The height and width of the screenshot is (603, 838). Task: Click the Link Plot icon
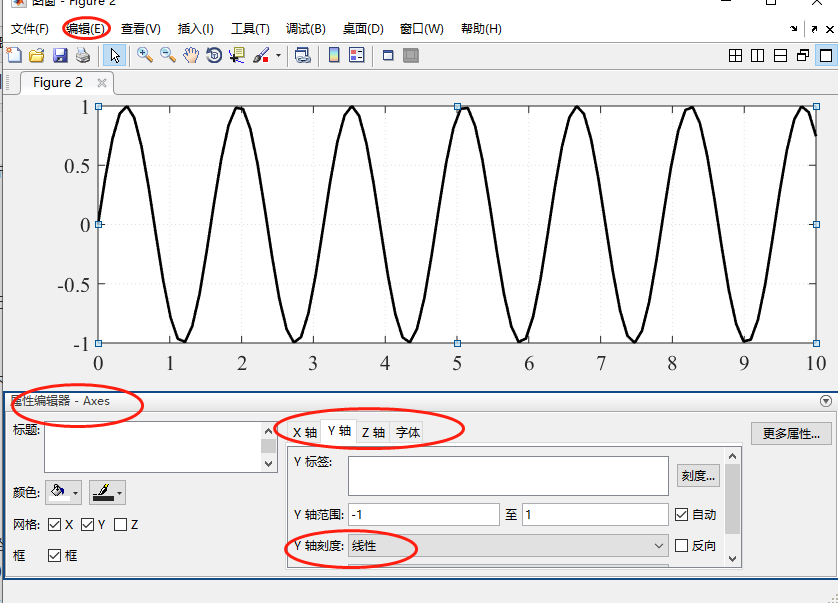[x=302, y=55]
